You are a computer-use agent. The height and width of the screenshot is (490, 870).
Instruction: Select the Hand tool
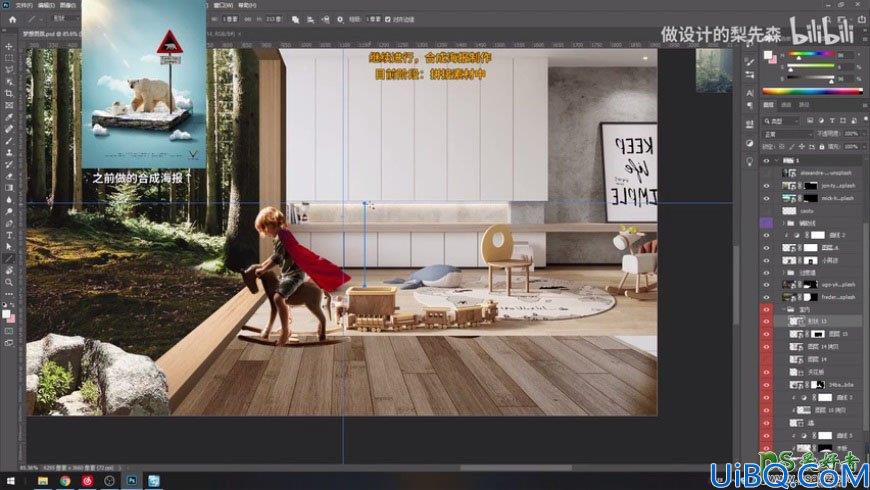(9, 270)
